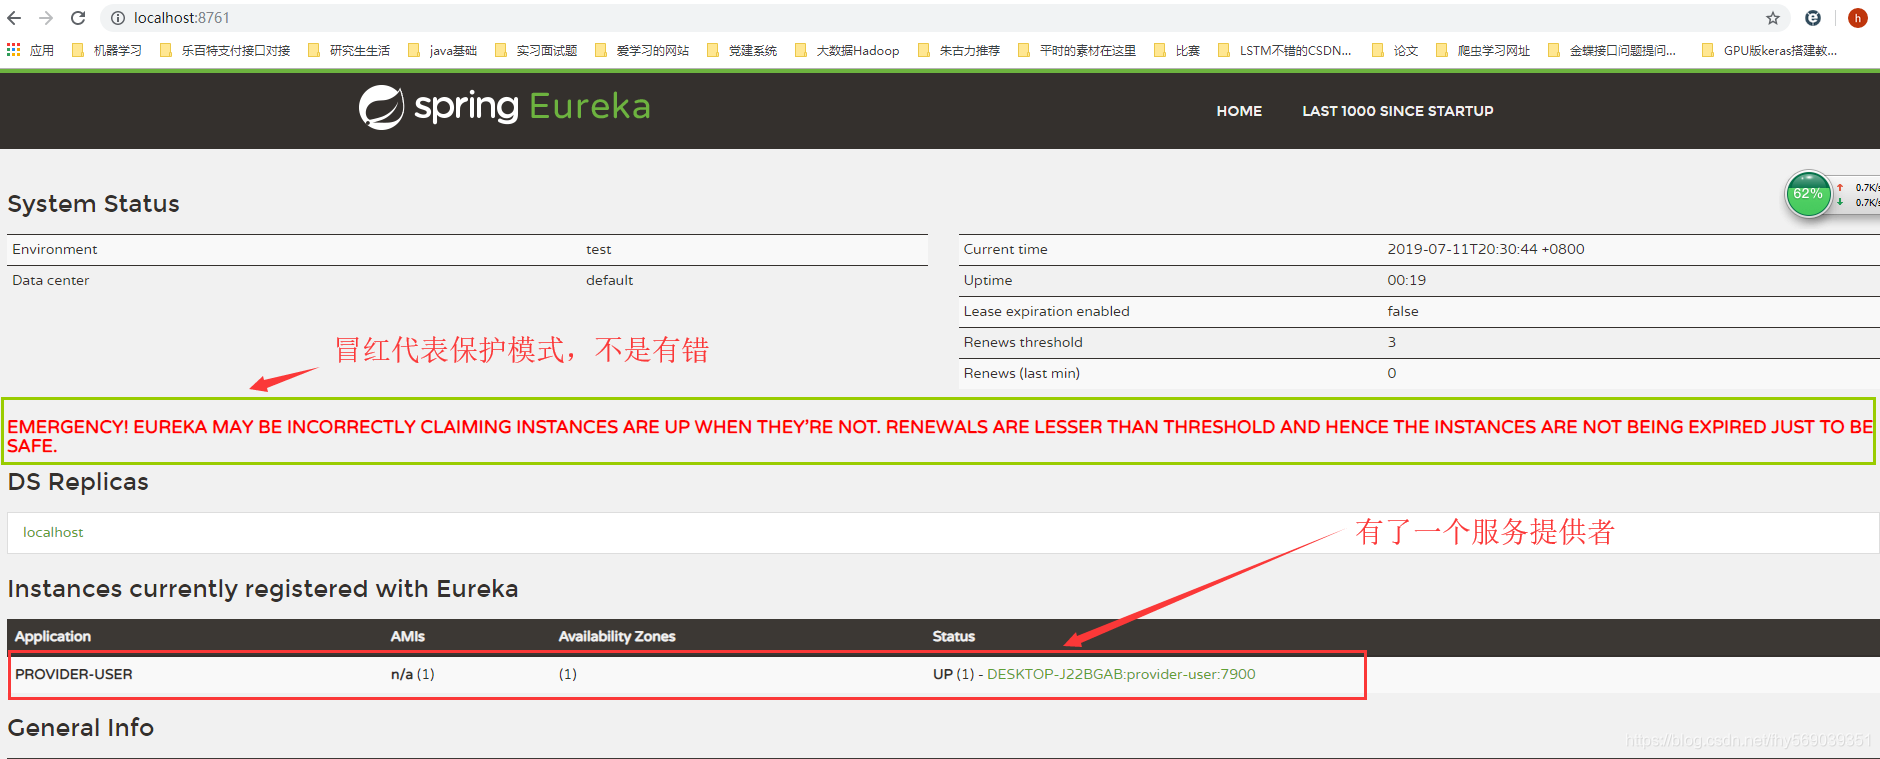Click the 'default' data center value

(x=609, y=281)
